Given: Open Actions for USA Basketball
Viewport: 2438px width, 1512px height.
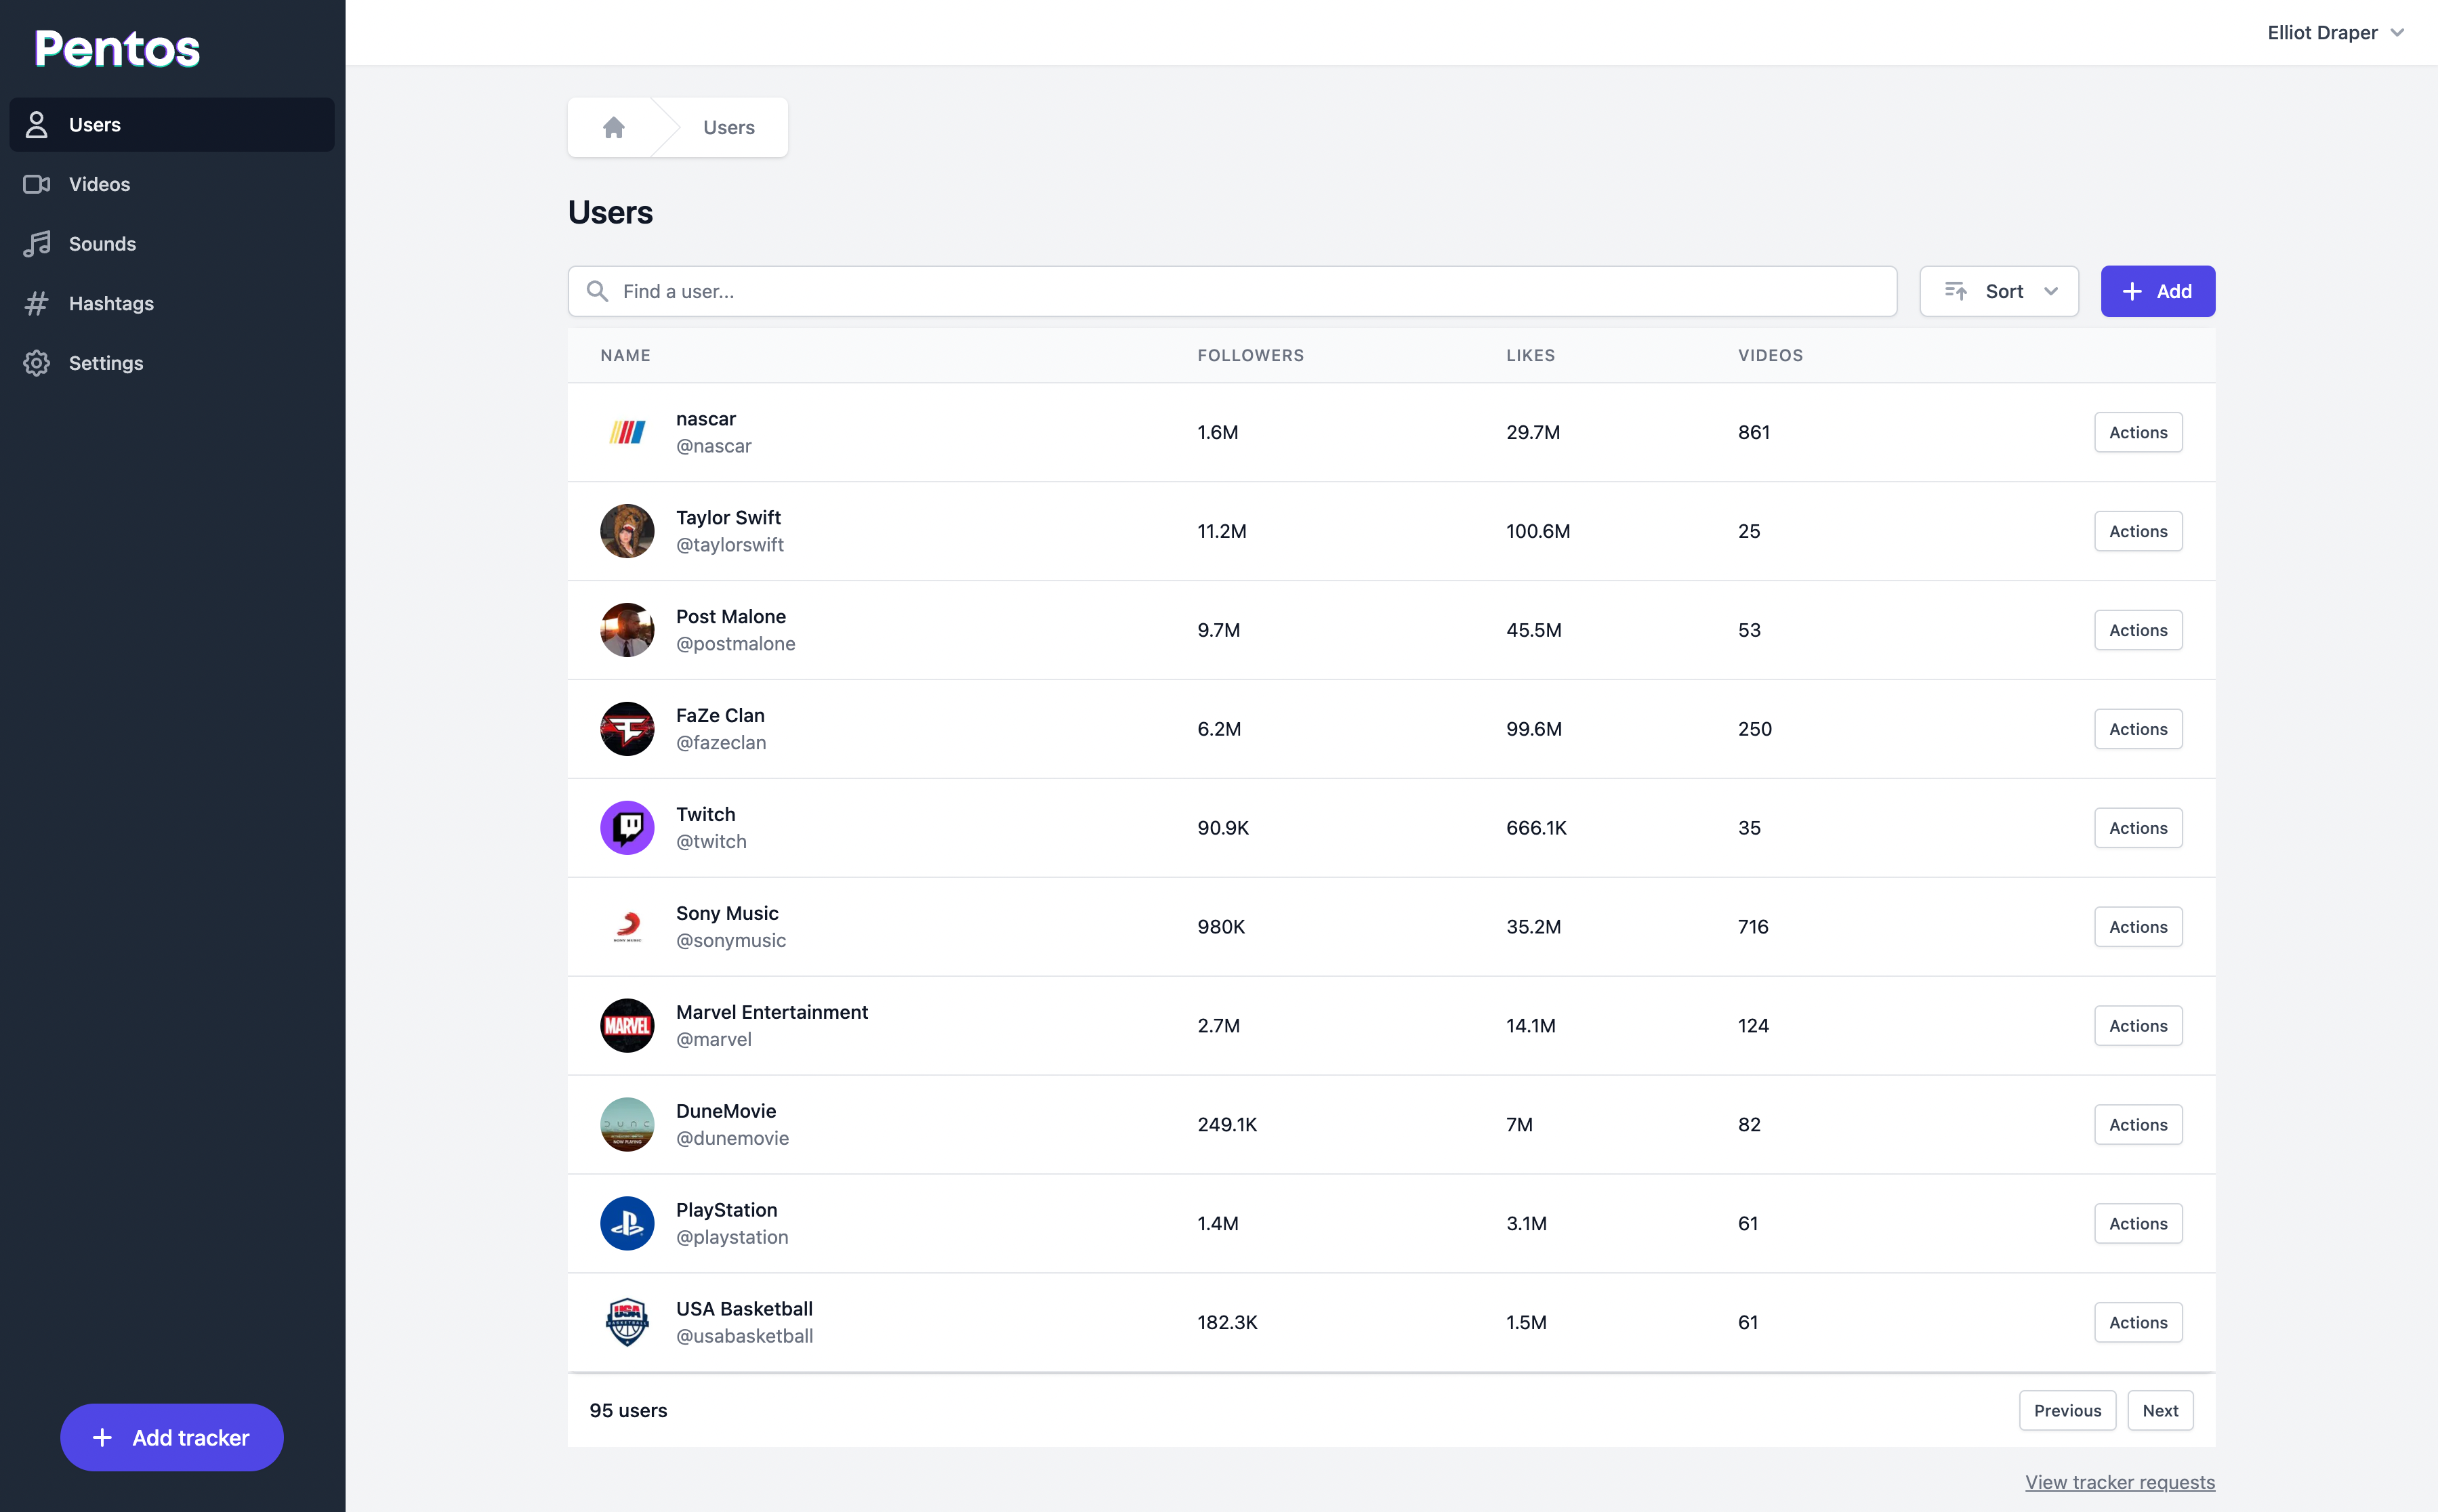Looking at the screenshot, I should tap(2138, 1322).
